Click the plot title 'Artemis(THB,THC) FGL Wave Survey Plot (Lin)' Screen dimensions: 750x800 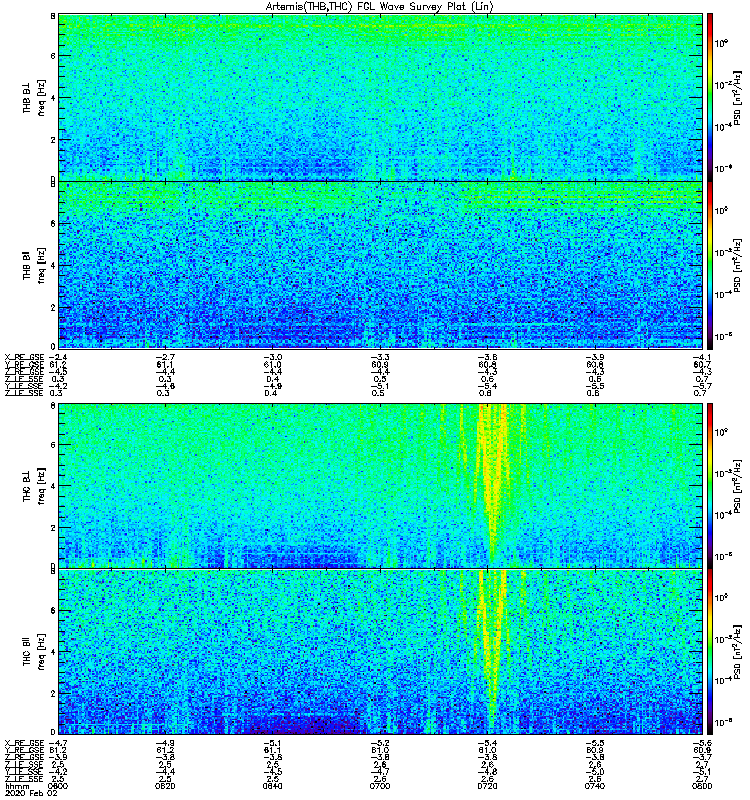pyautogui.click(x=379, y=7)
